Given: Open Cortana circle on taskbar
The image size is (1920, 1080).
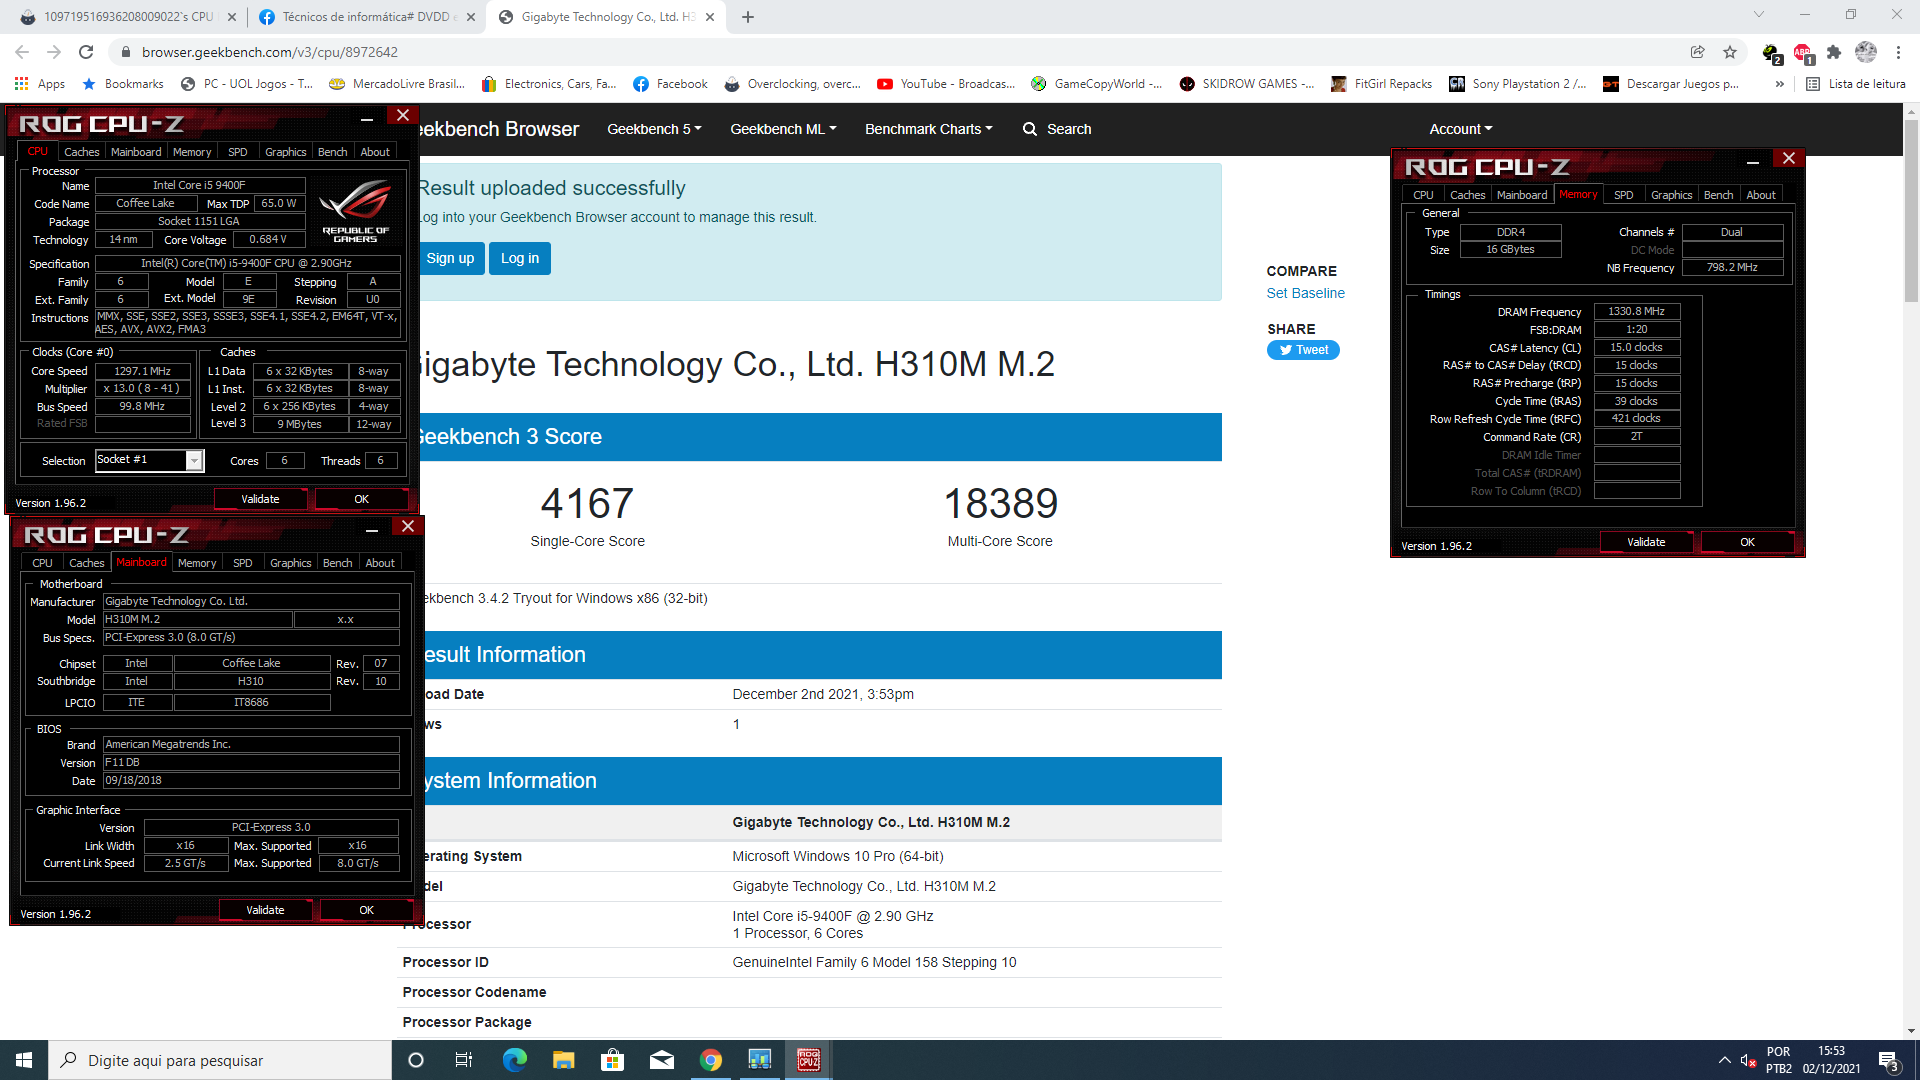Looking at the screenshot, I should tap(416, 1060).
